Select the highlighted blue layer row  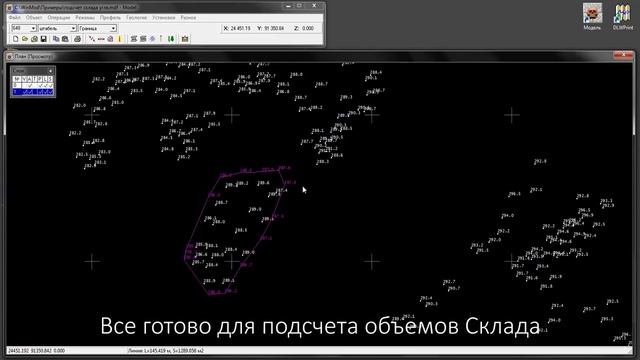(x=33, y=92)
